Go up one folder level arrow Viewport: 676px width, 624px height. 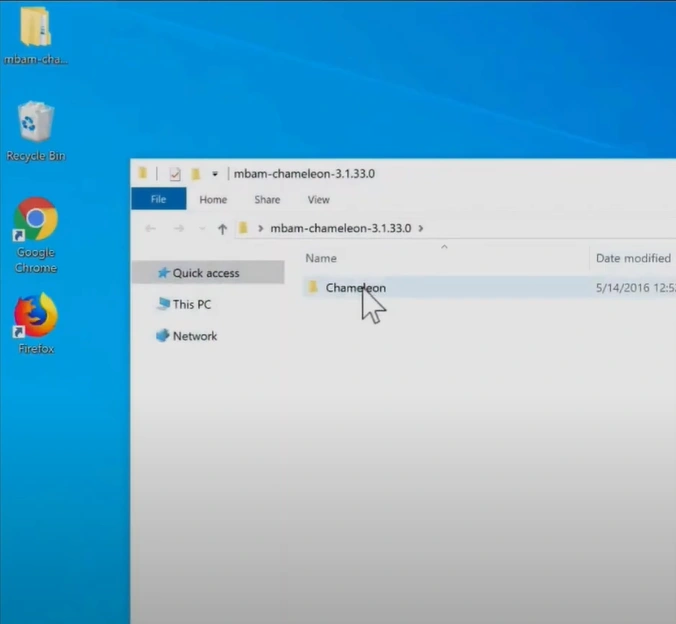click(222, 229)
